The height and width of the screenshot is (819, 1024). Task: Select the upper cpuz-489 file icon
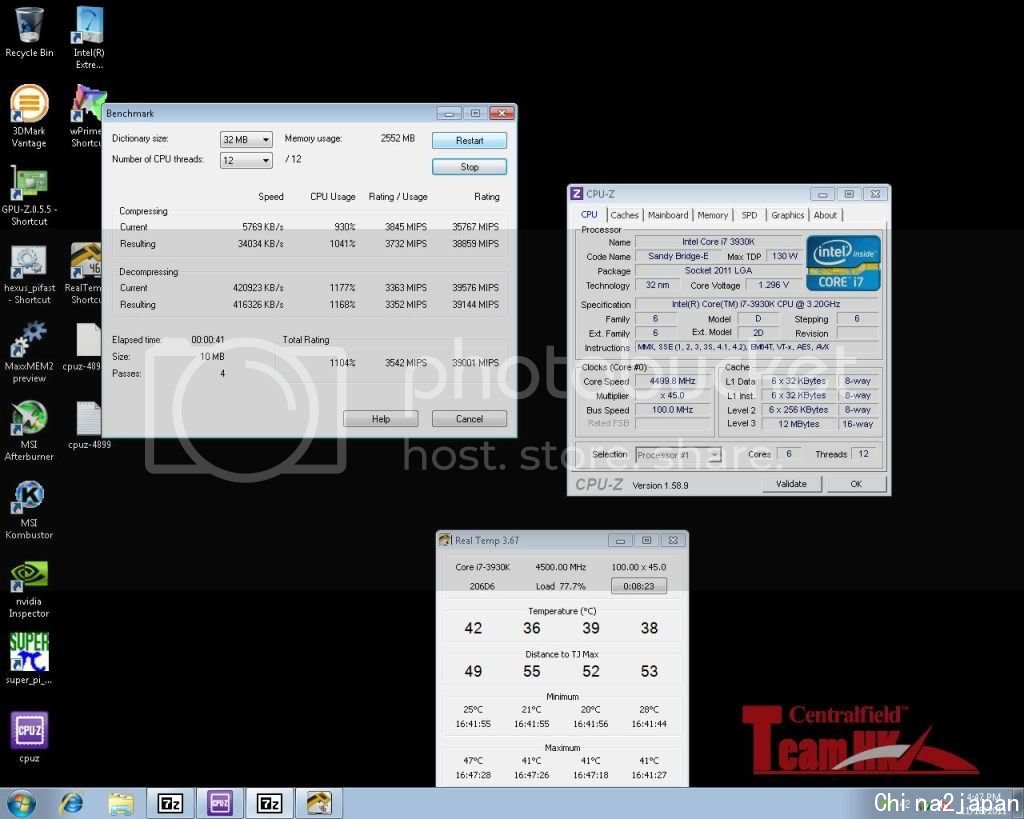[85, 347]
